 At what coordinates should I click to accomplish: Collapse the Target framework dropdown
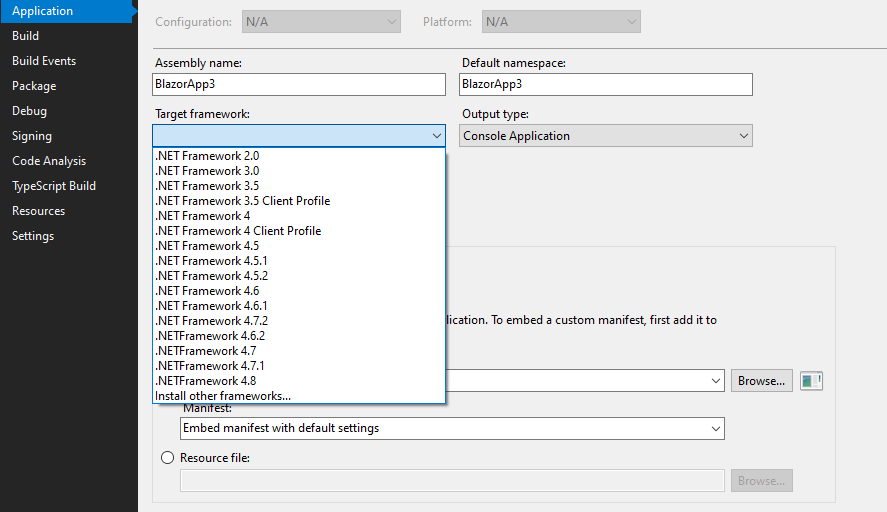click(x=299, y=136)
